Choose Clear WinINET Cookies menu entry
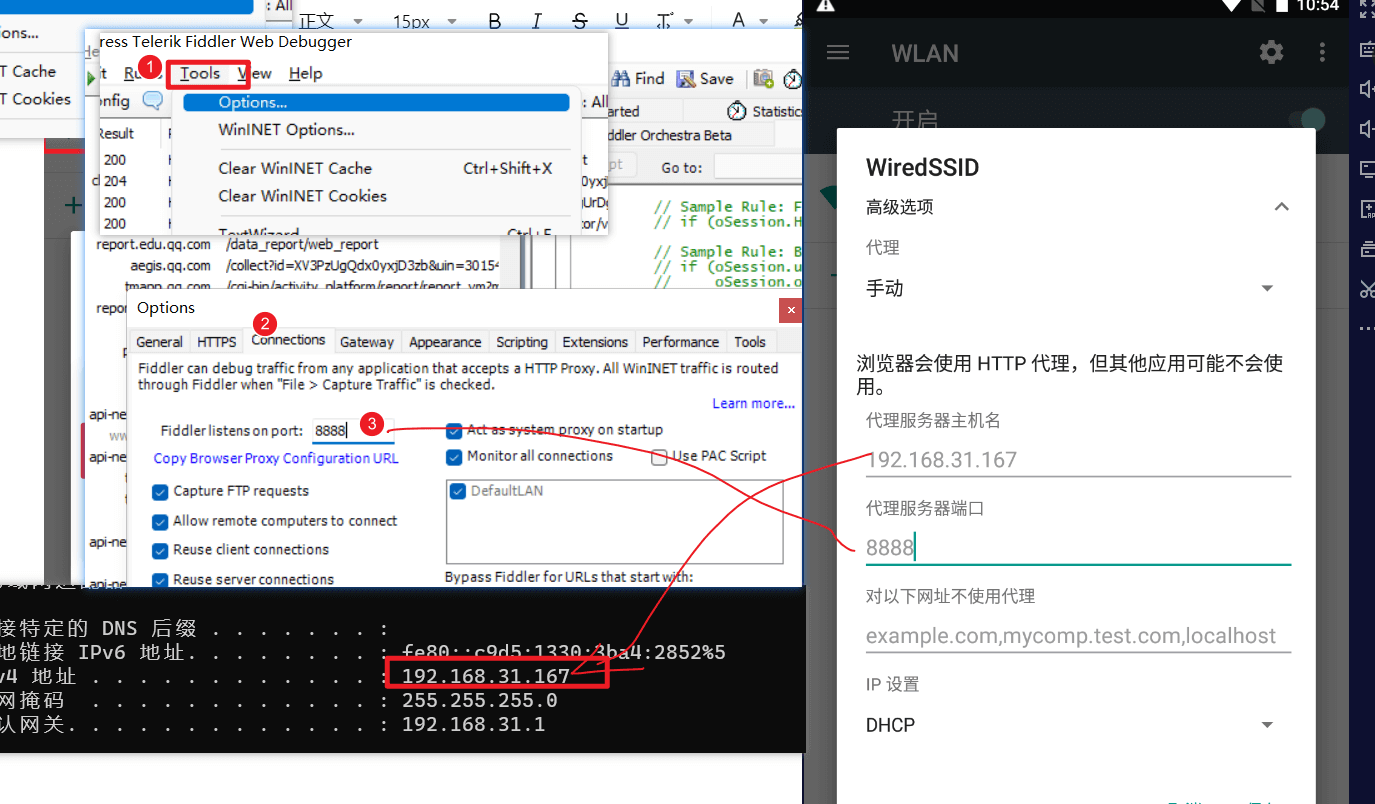This screenshot has height=804, width=1375. coord(302,196)
